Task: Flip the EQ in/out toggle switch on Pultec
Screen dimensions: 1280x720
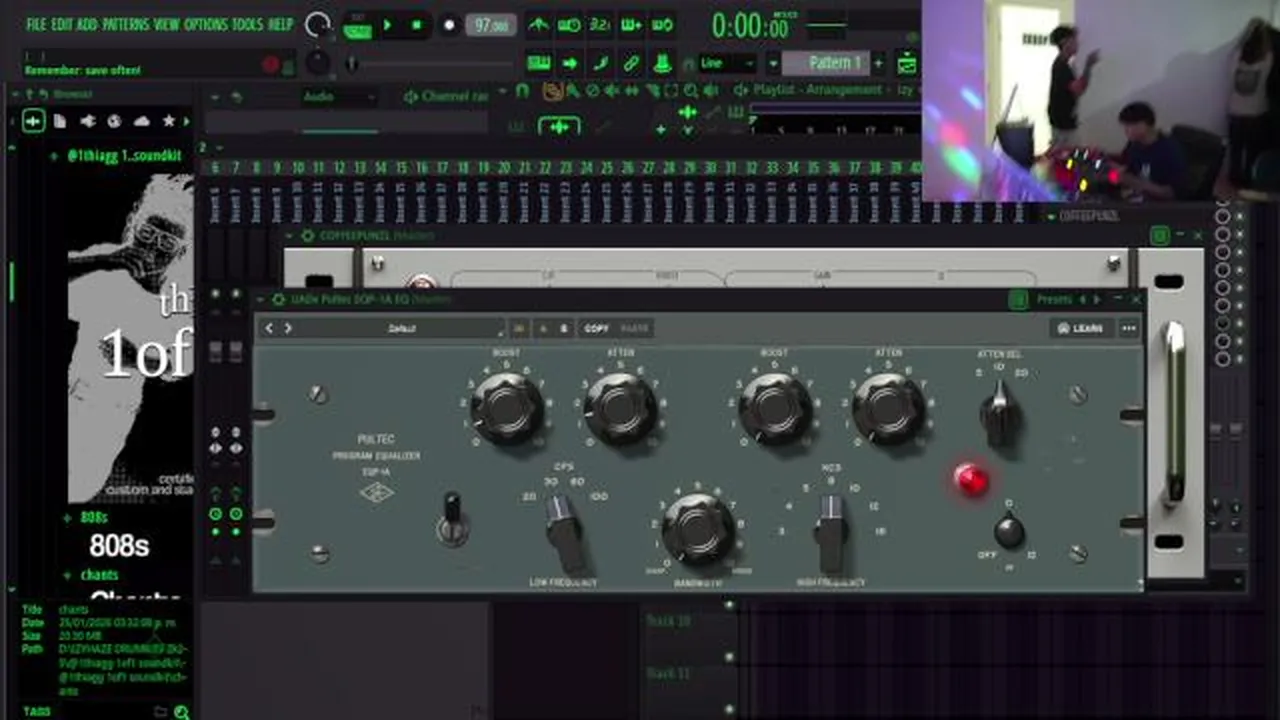Action: point(453,518)
